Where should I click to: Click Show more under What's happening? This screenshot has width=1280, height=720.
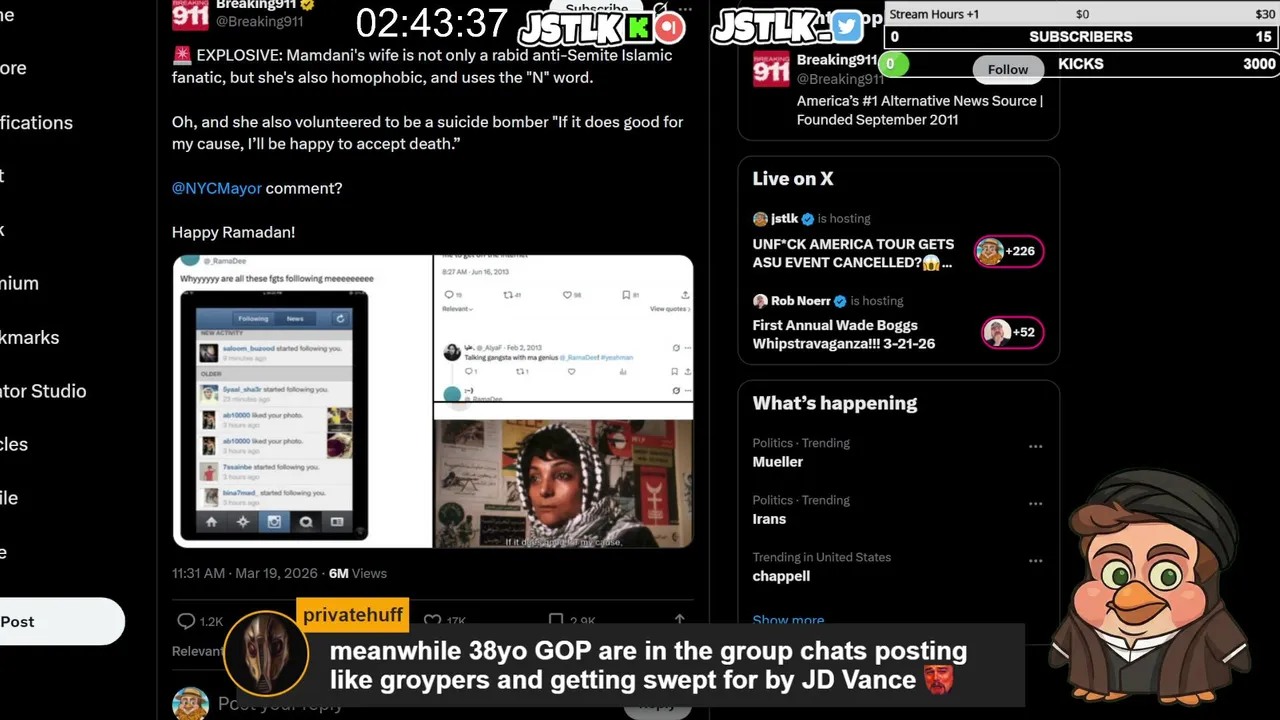pos(788,620)
